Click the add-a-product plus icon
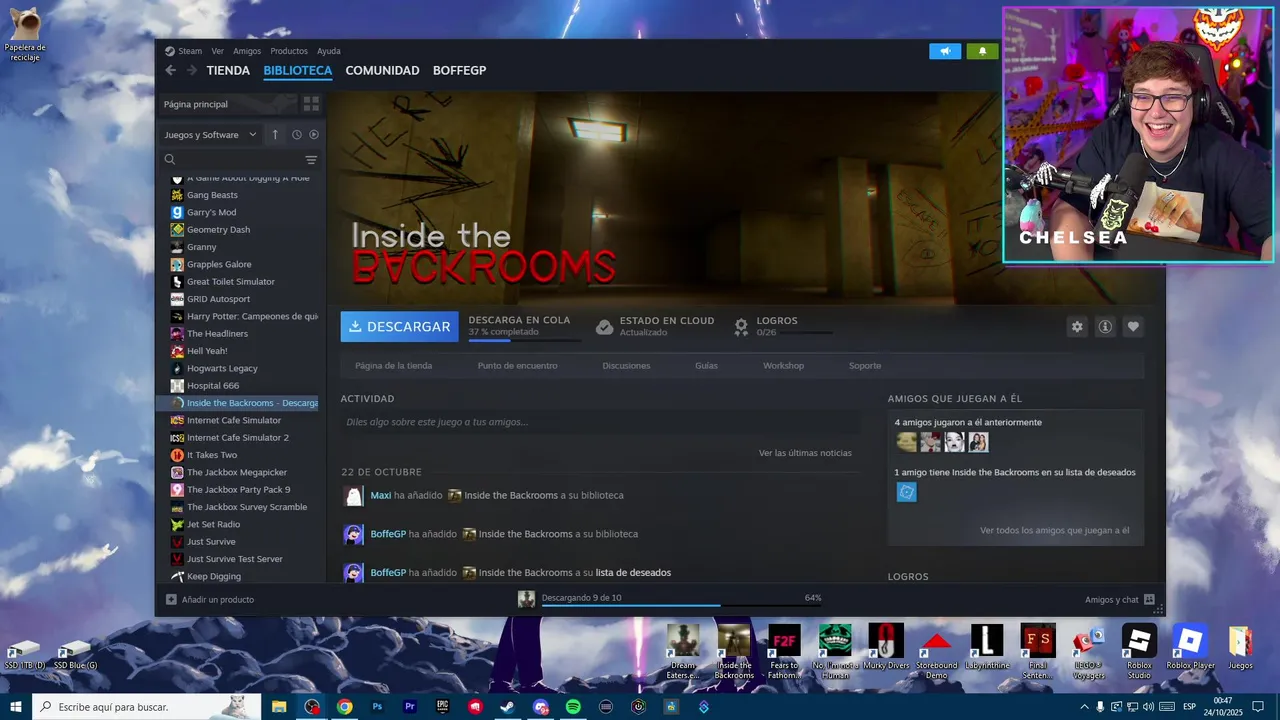Image resolution: width=1280 pixels, height=720 pixels. pos(171,599)
